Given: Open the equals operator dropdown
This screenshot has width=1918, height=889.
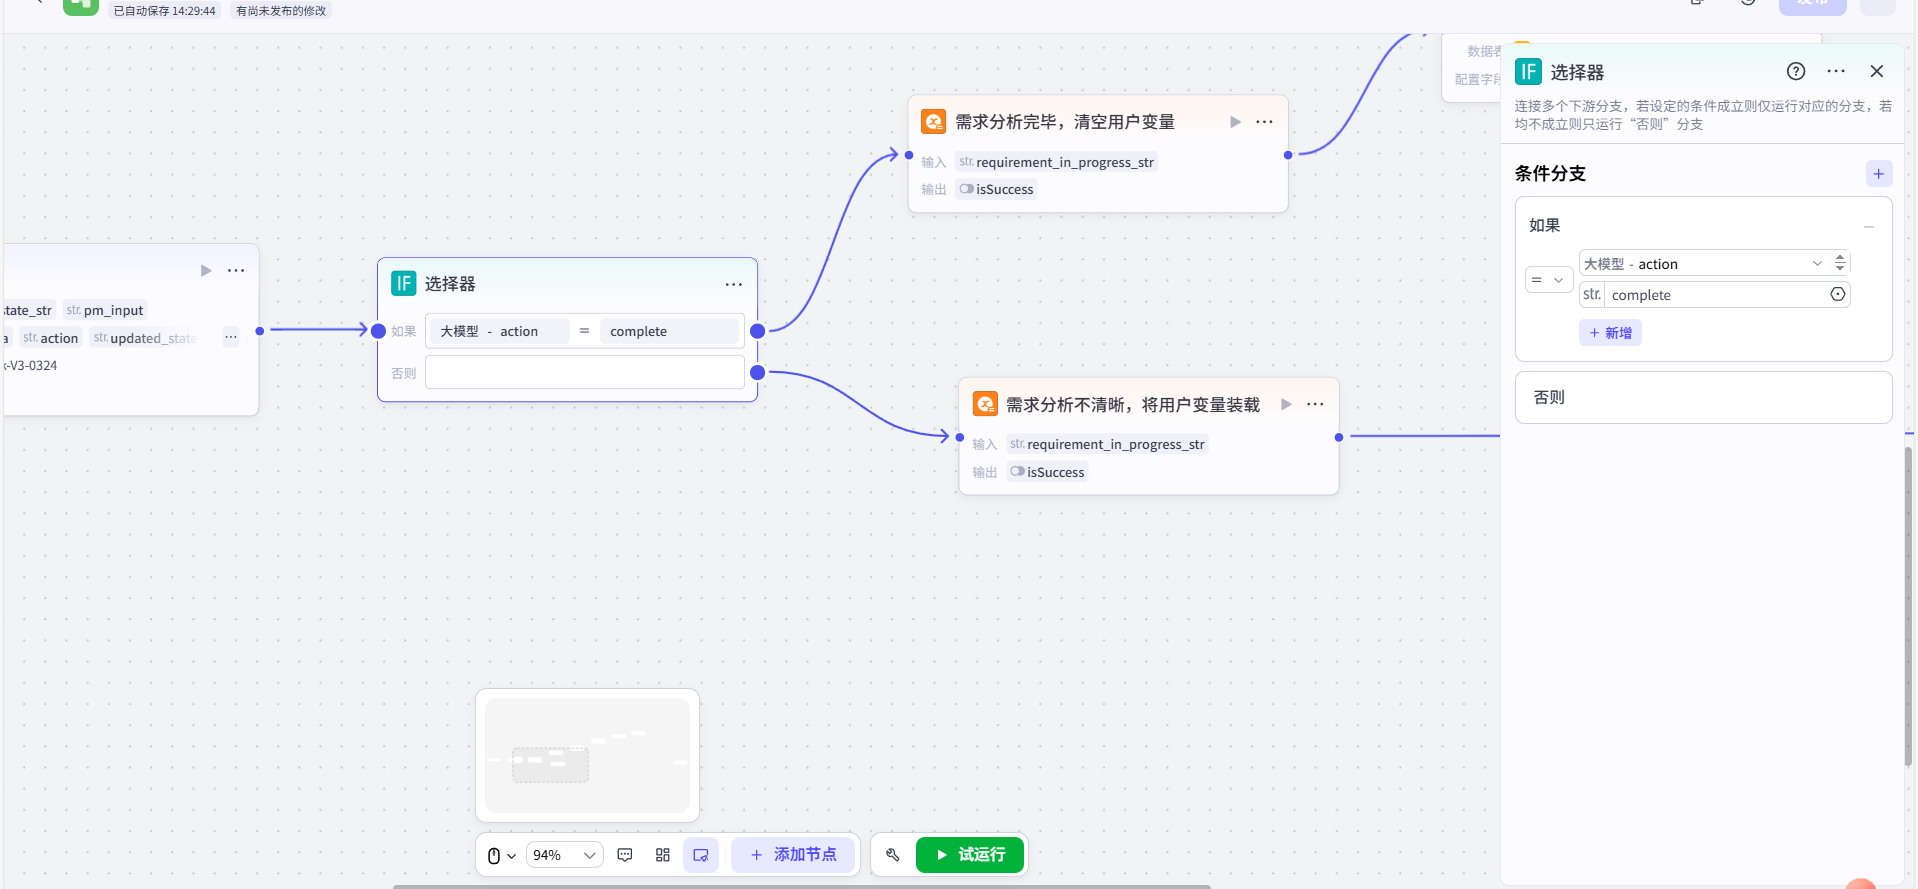Looking at the screenshot, I should click(x=1547, y=280).
